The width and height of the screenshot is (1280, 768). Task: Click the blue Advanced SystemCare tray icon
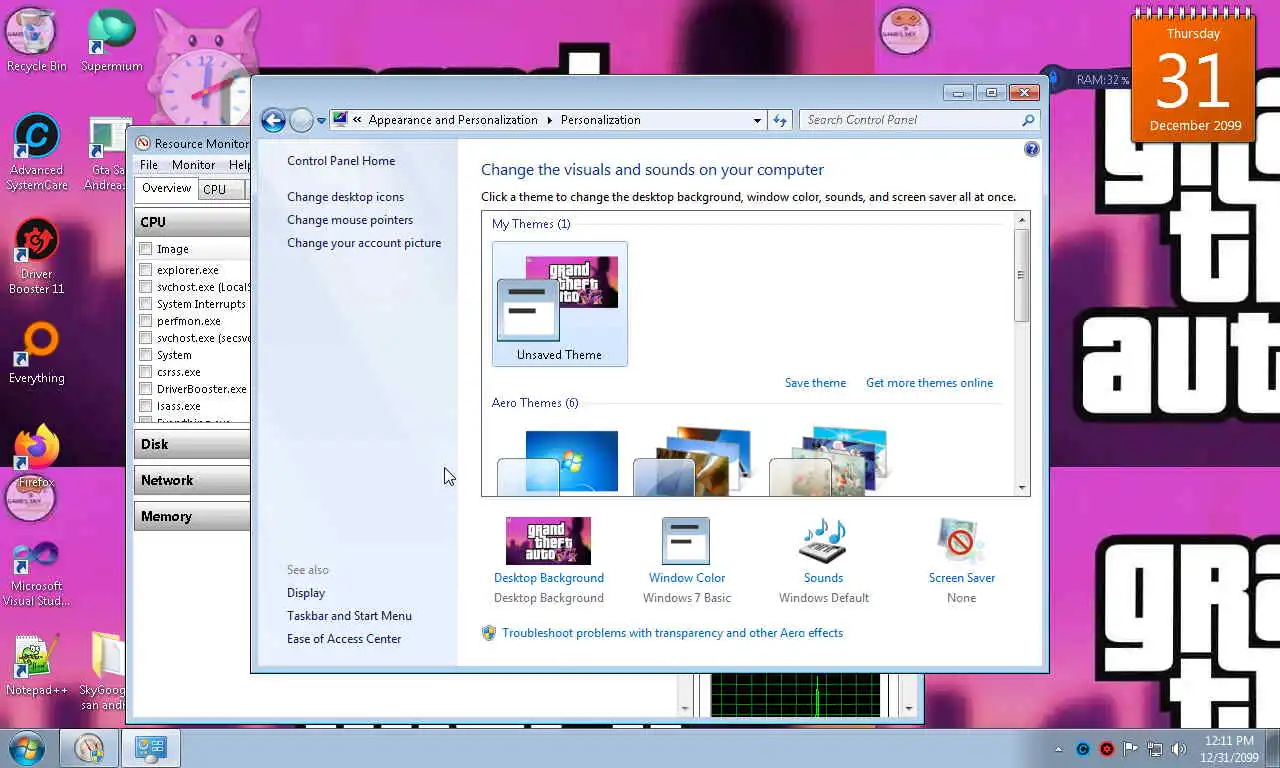[1083, 748]
